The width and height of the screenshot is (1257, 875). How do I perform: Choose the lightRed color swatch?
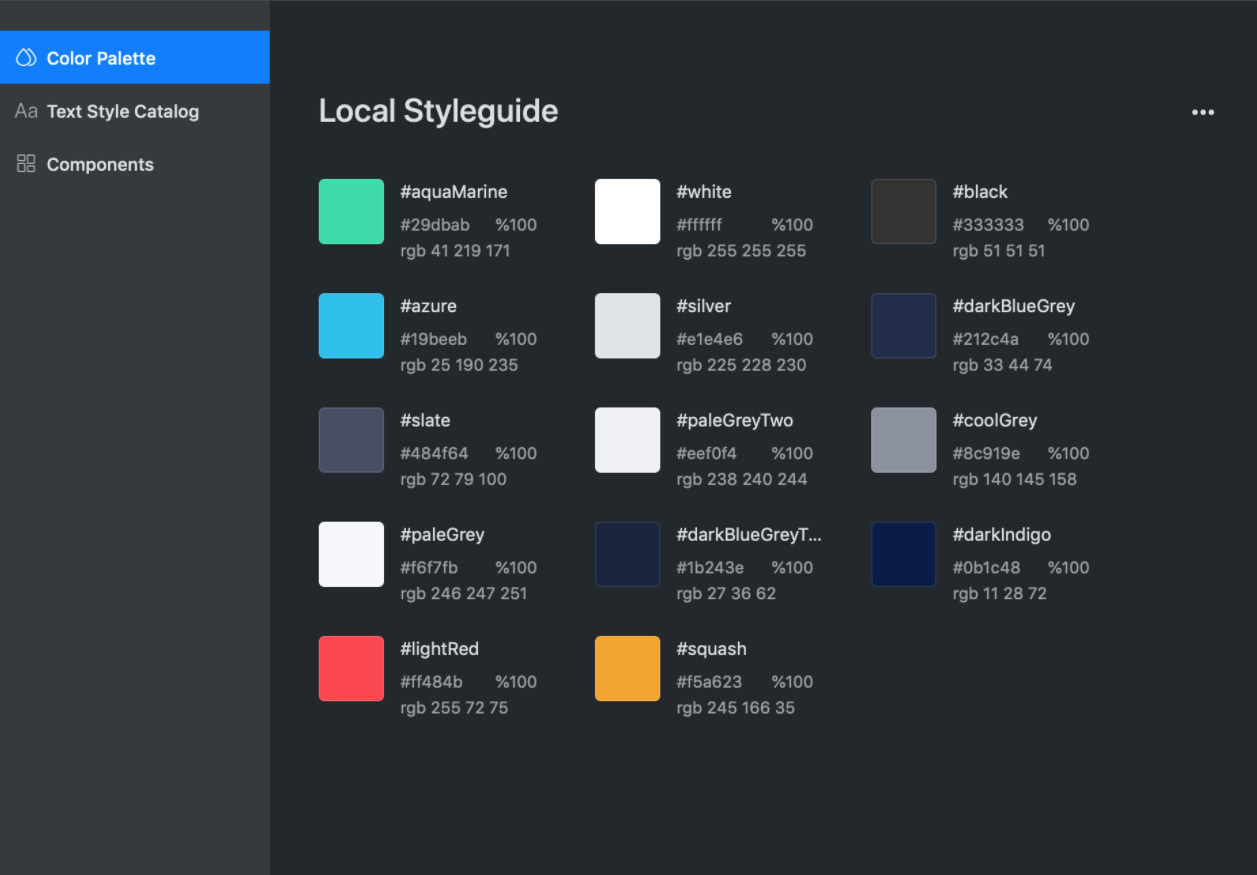click(351, 668)
